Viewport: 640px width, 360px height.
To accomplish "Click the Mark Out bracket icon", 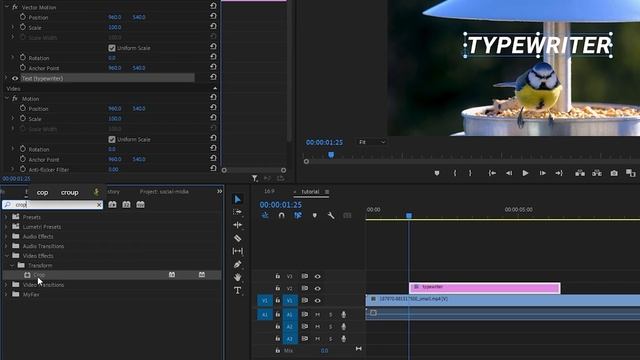I will 470,173.
